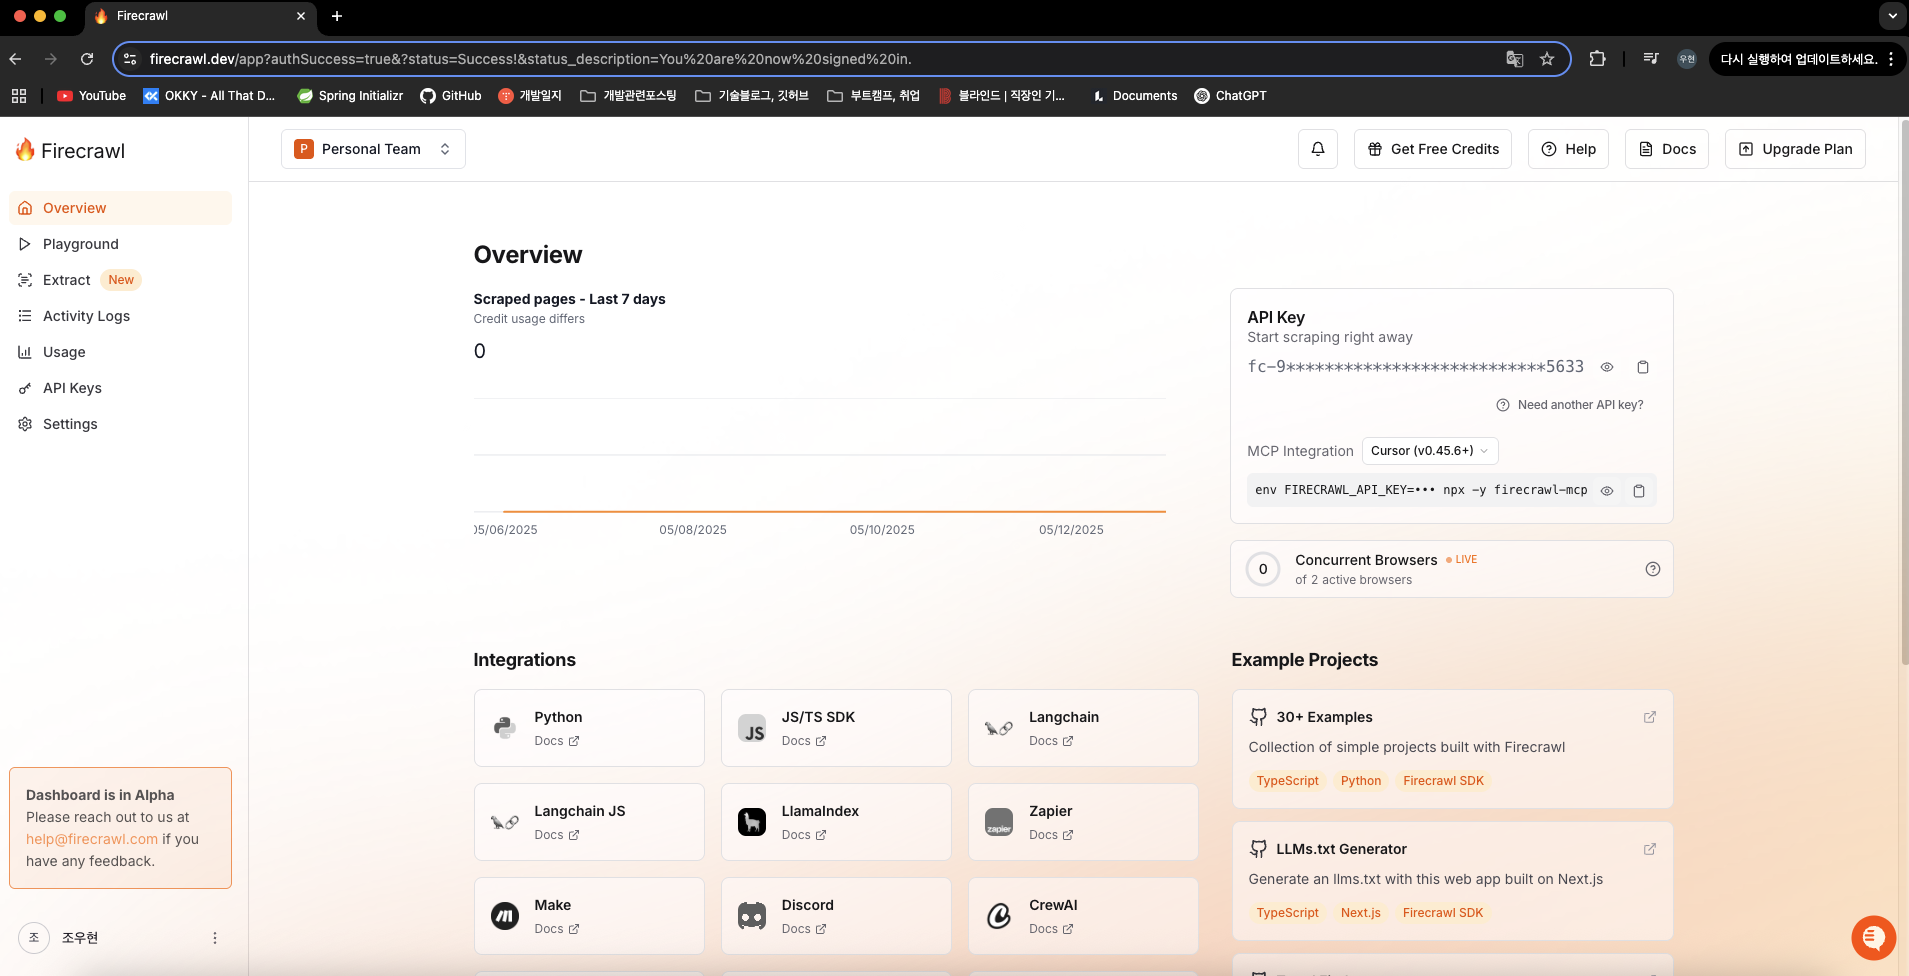Click the Make icon
1909x976 pixels.
click(x=505, y=916)
